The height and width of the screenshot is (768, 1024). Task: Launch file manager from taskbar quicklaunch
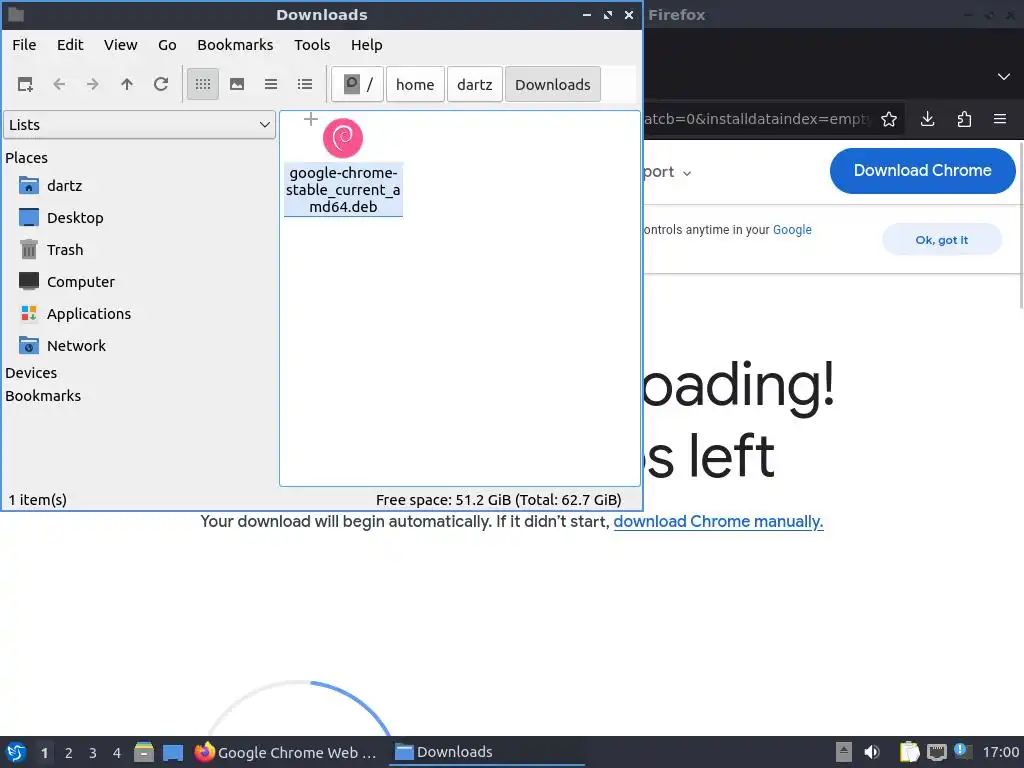[x=144, y=752]
